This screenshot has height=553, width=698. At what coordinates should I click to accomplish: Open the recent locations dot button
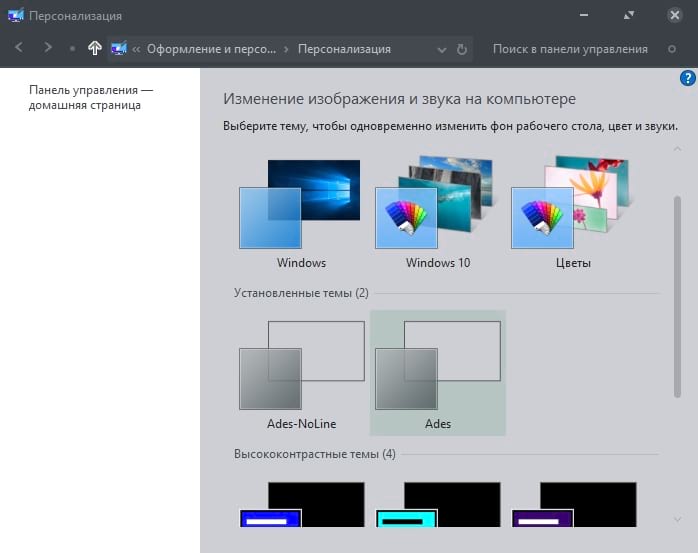coord(72,49)
